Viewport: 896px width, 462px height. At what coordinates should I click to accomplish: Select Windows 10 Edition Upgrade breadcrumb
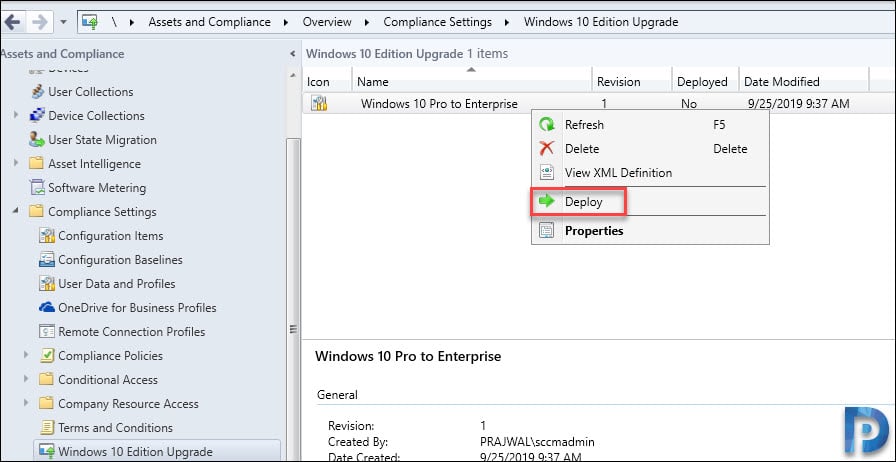click(601, 22)
